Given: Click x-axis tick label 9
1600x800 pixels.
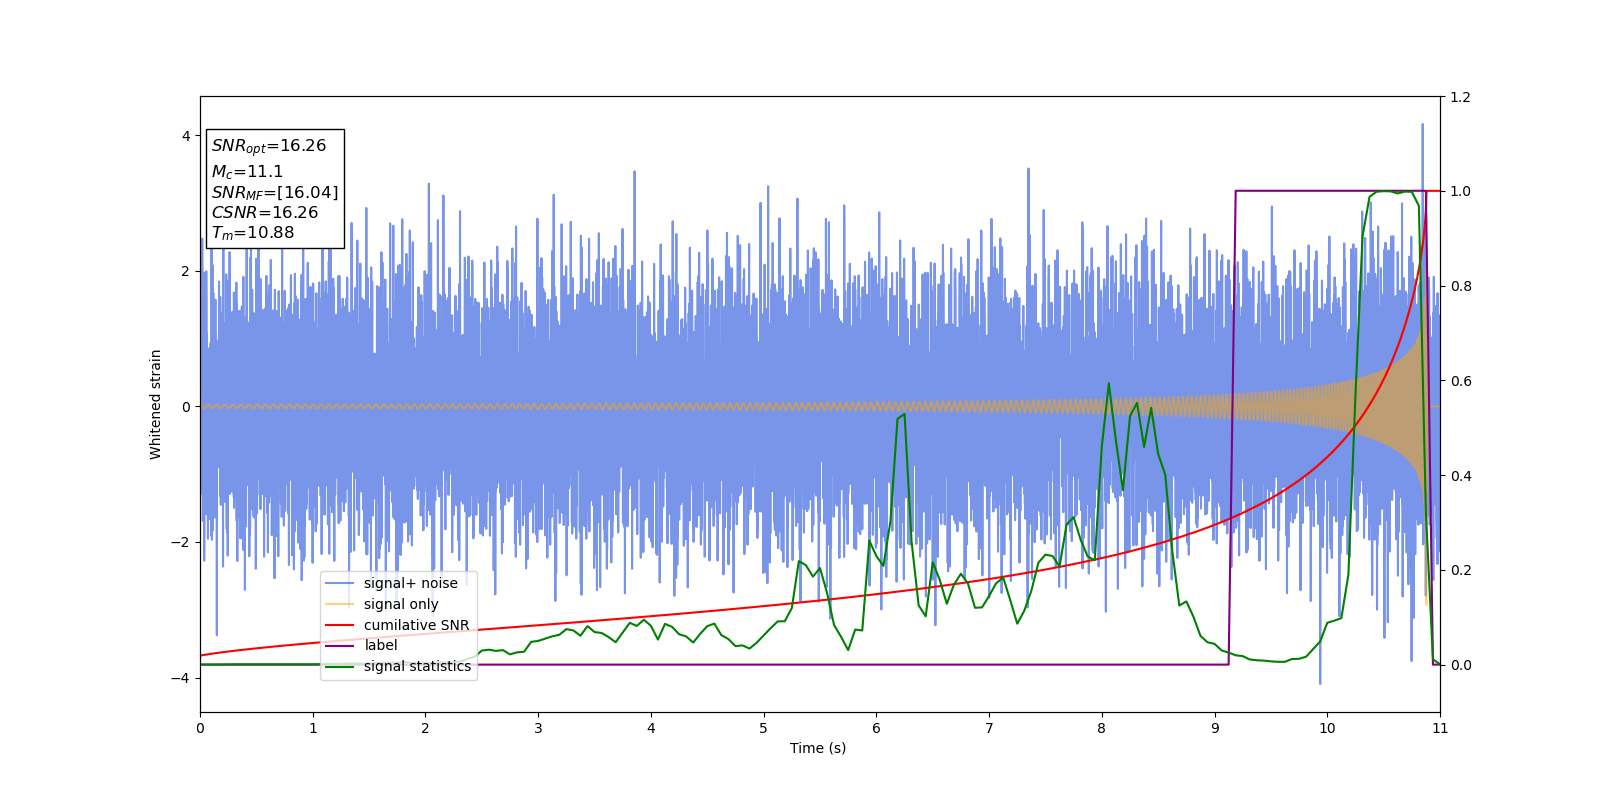Looking at the screenshot, I should (1215, 728).
